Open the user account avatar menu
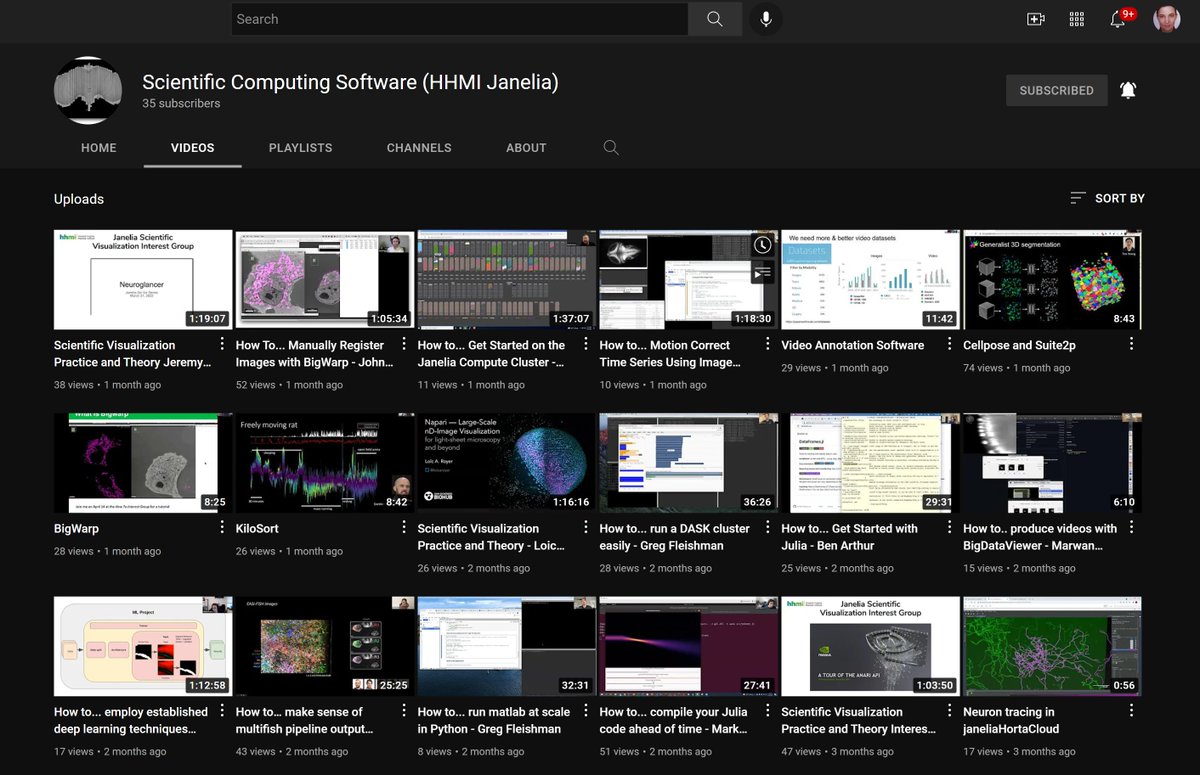 coord(1167,19)
